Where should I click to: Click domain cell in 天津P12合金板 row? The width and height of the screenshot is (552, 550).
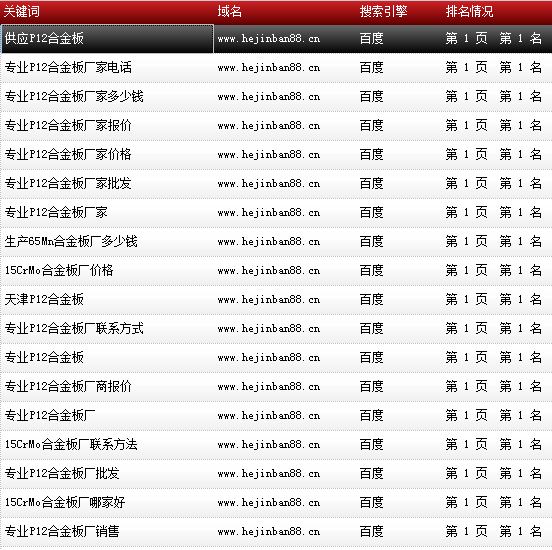(269, 300)
